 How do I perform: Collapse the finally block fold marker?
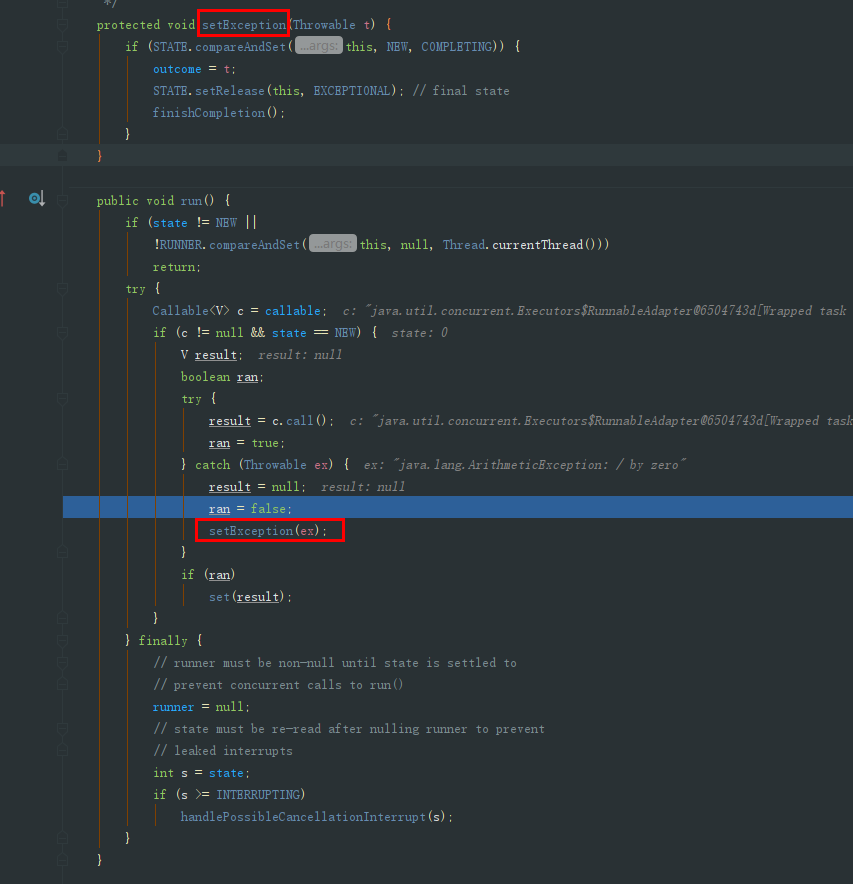tap(63, 640)
